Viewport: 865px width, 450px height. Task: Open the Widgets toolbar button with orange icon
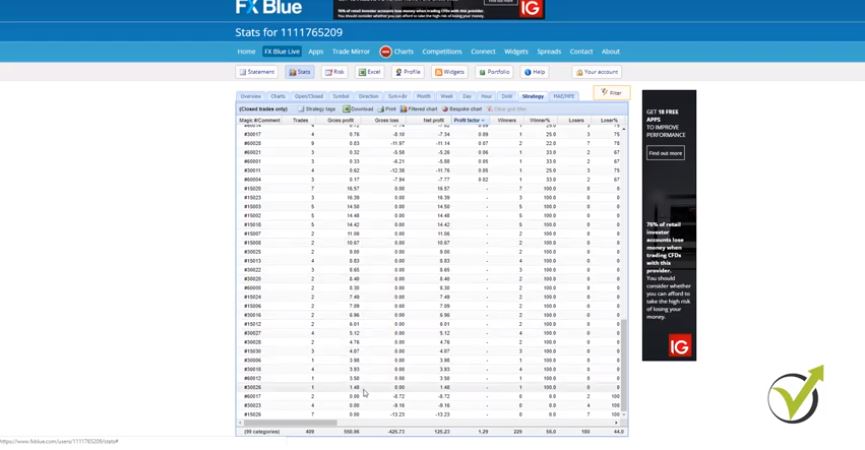point(449,72)
